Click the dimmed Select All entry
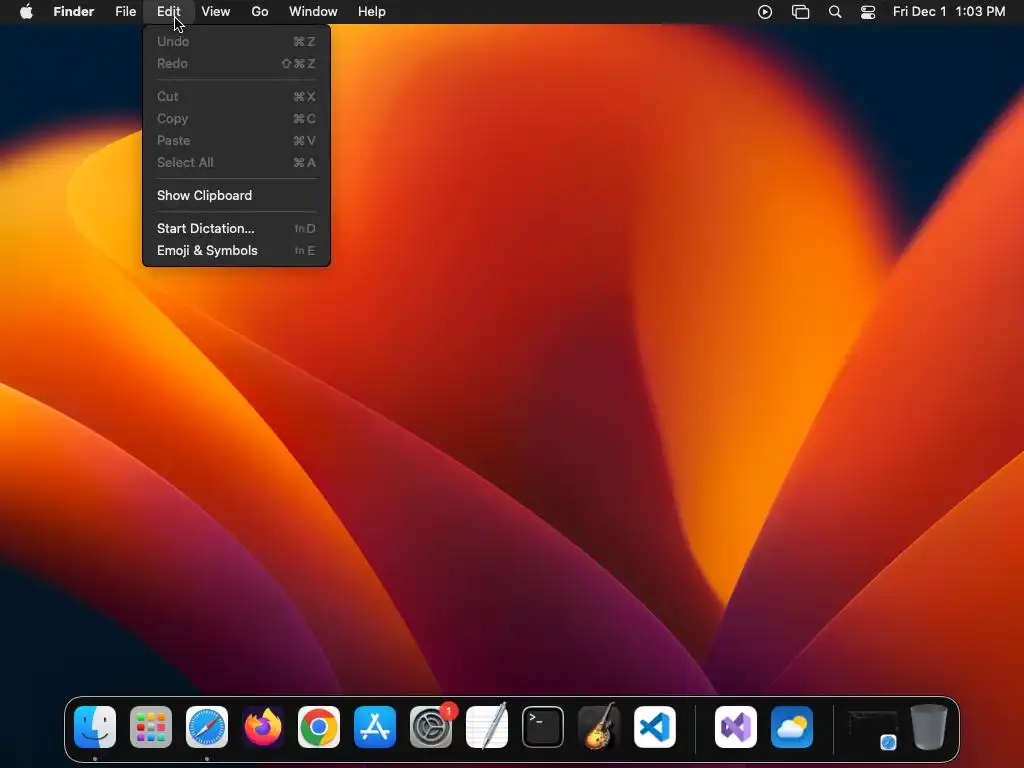 pyautogui.click(x=236, y=163)
